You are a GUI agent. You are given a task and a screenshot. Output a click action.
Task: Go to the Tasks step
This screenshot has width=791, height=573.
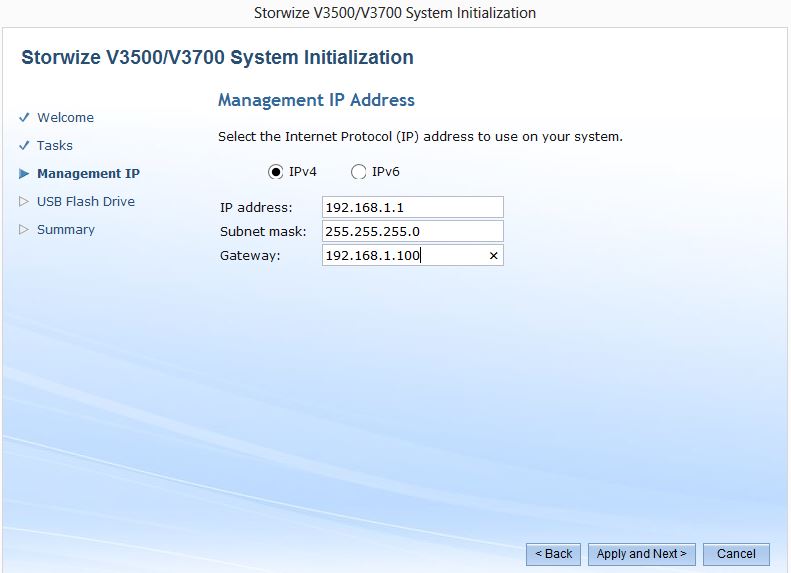[x=55, y=146]
